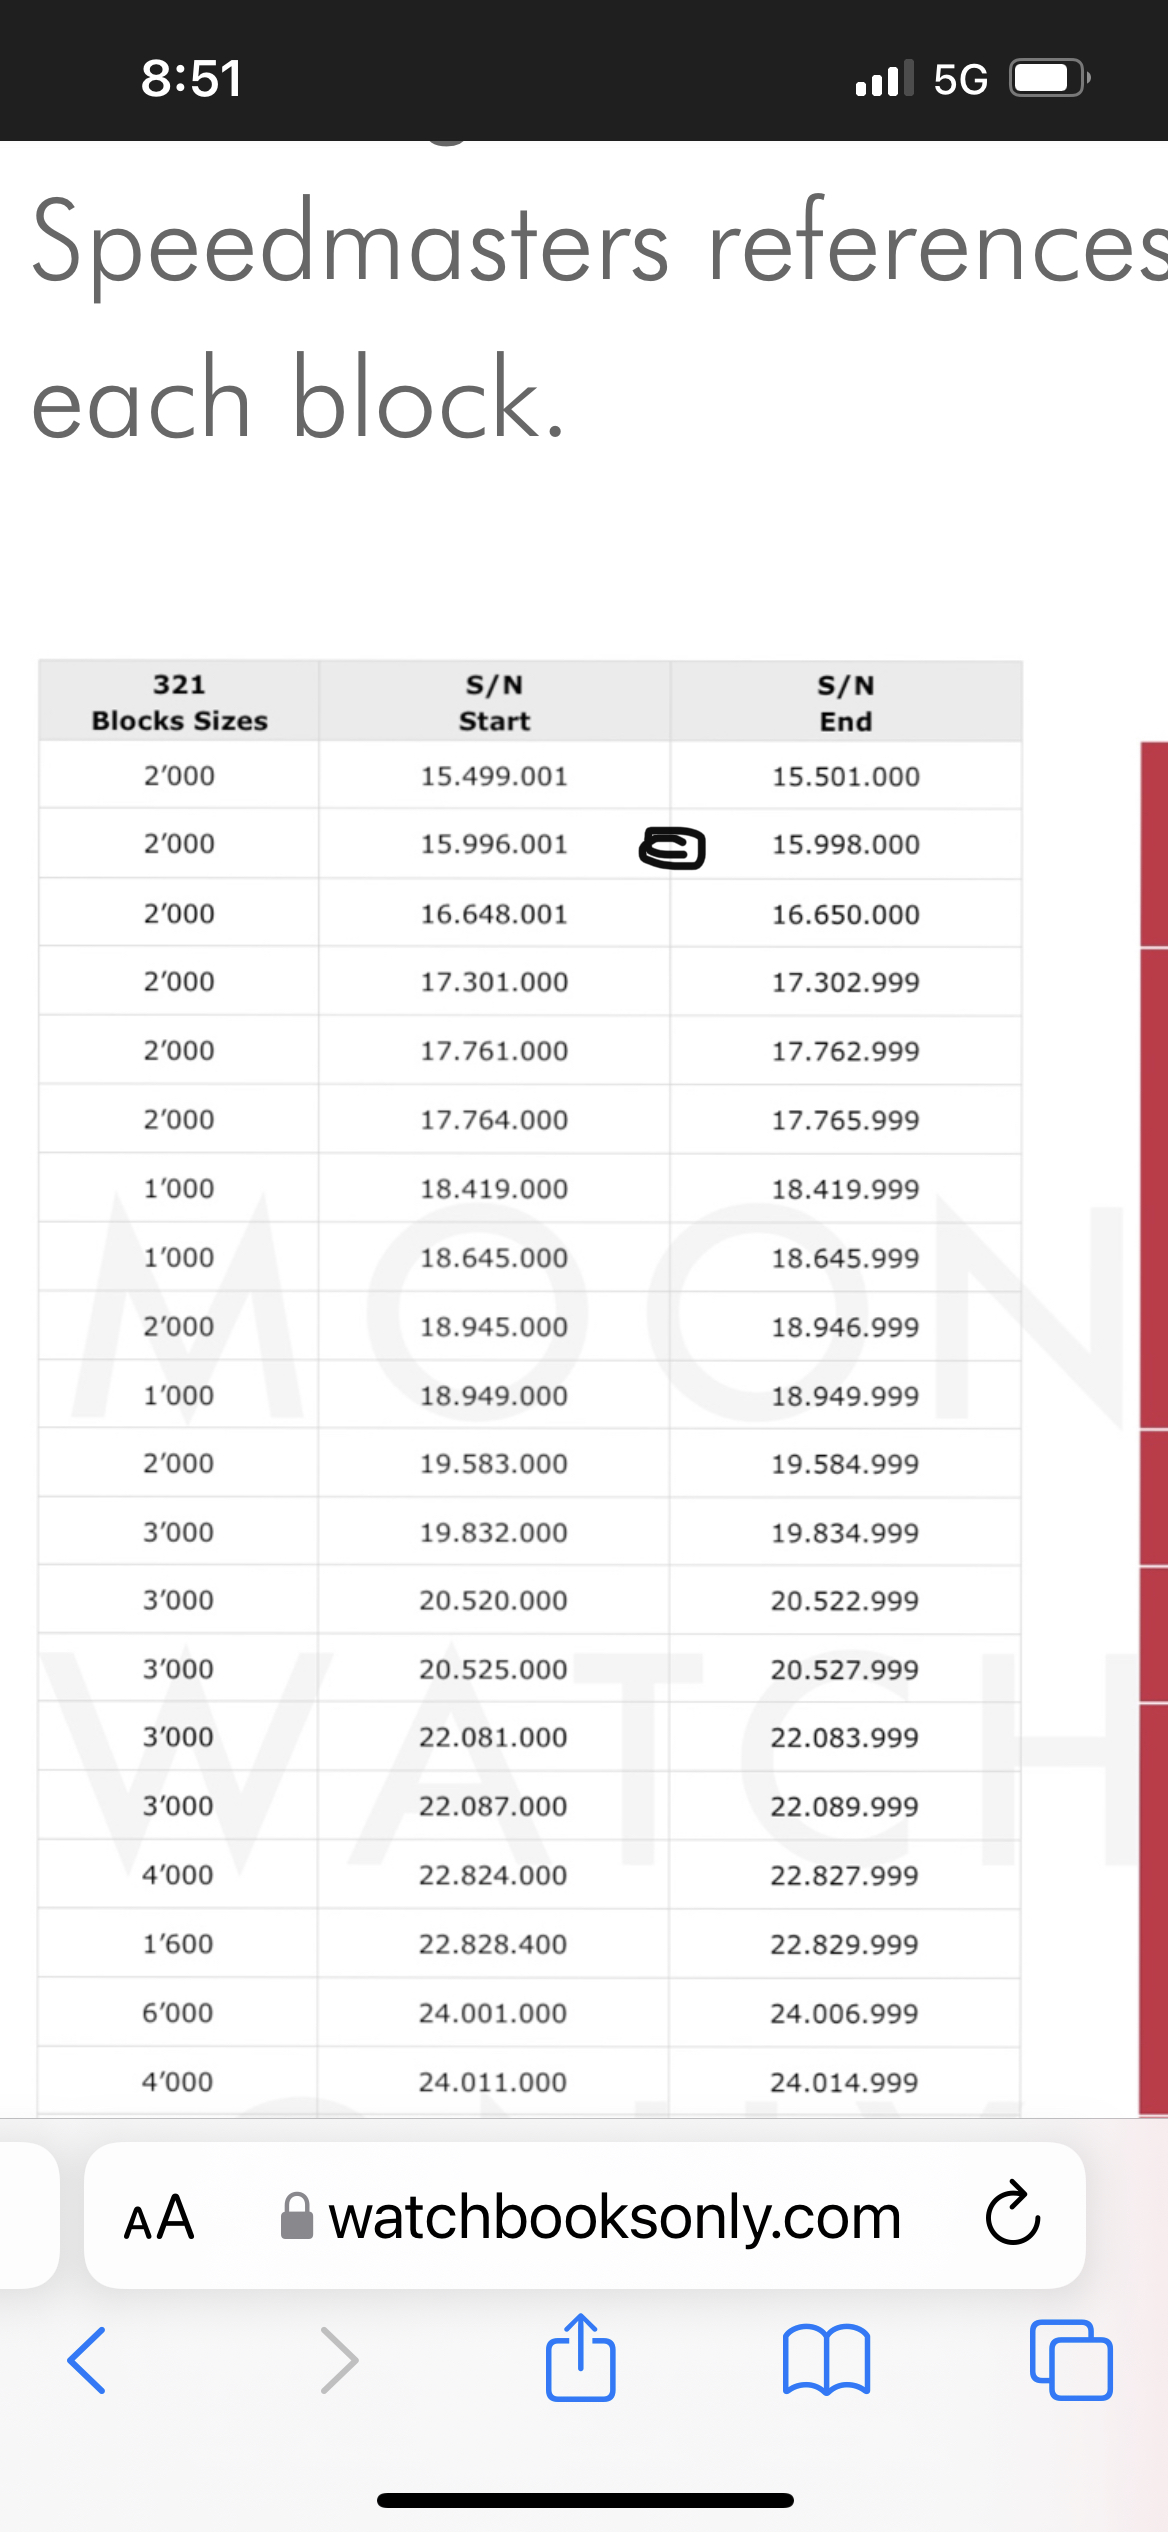
Task: Open the Bookmarks book icon
Action: (x=826, y=2360)
